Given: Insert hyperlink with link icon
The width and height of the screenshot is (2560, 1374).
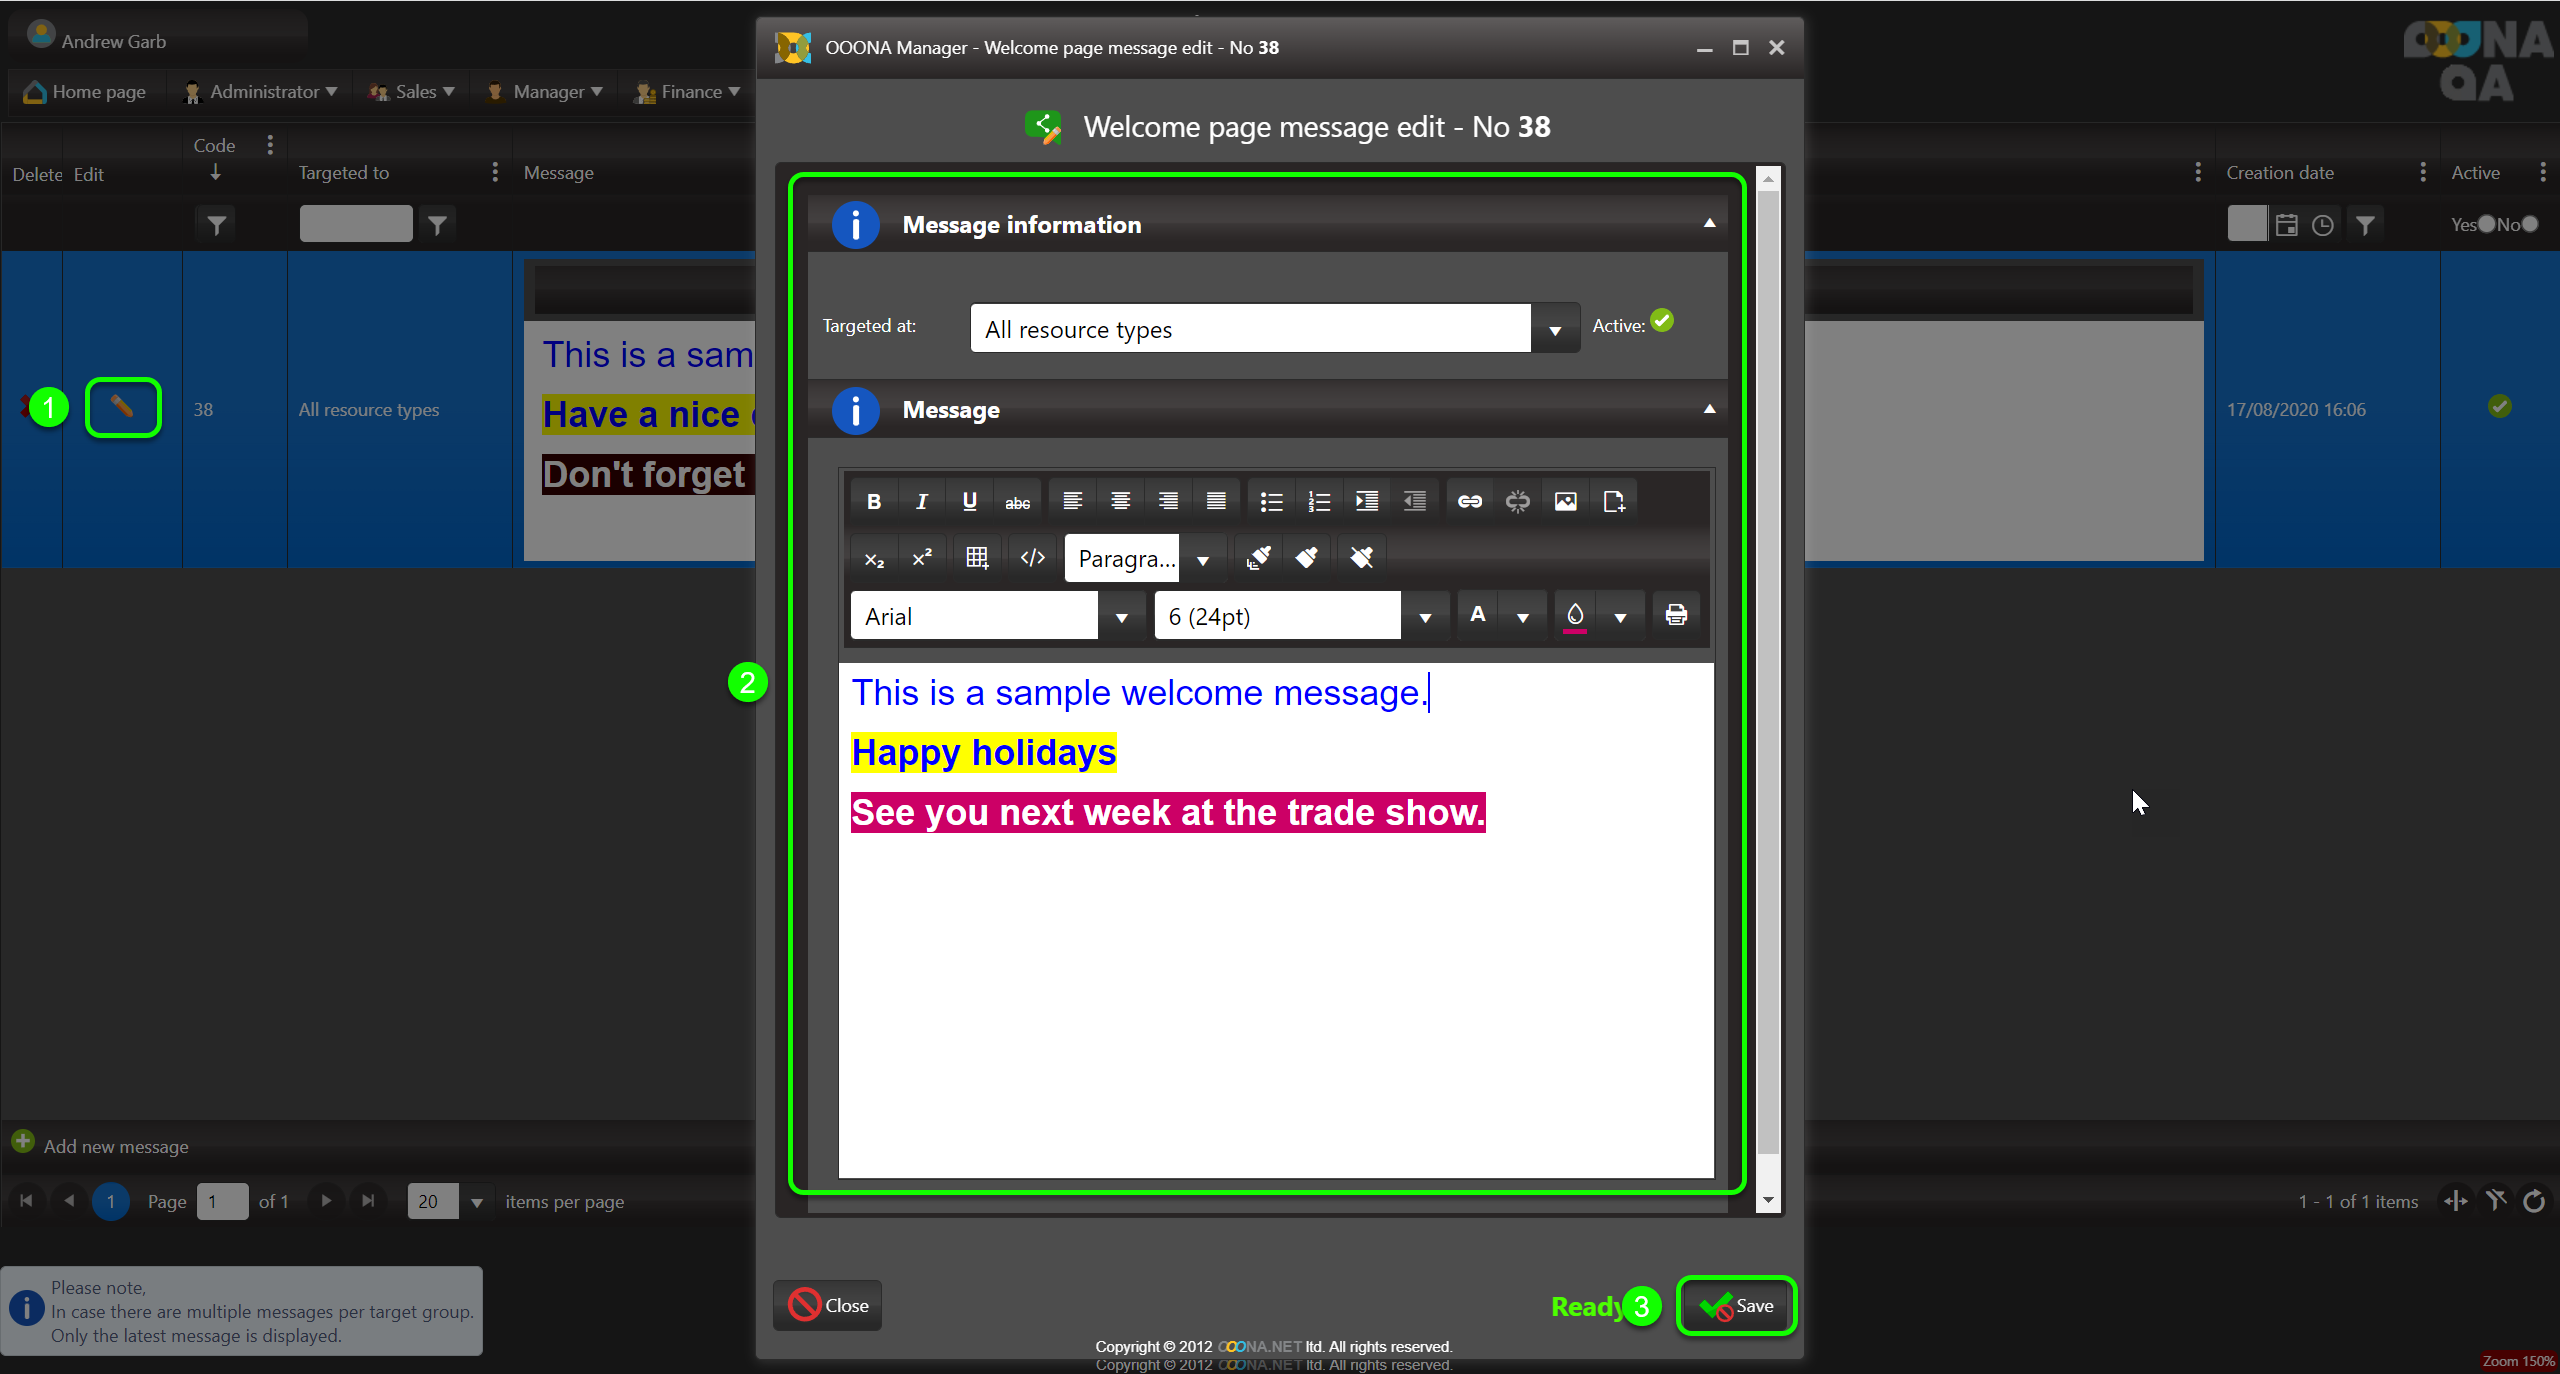Looking at the screenshot, I should click(x=1469, y=501).
